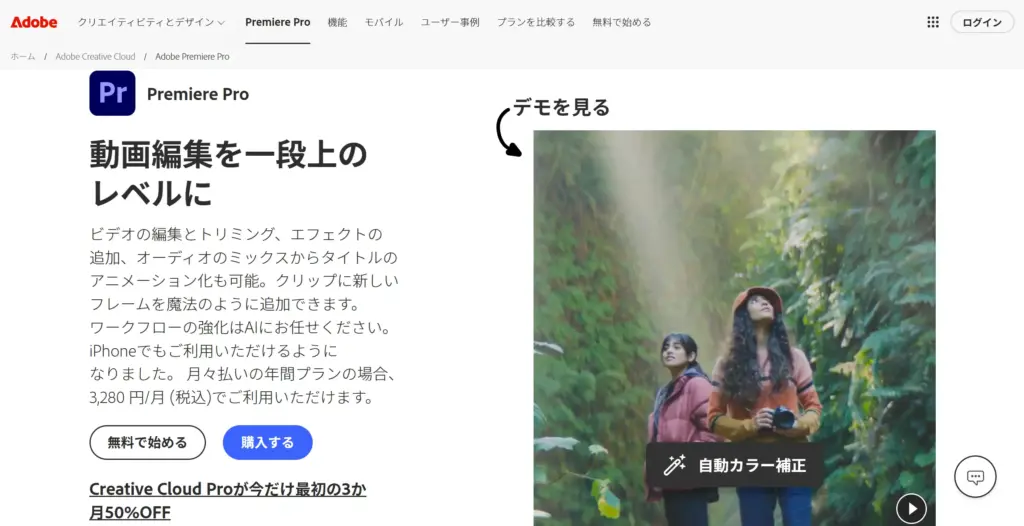The width and height of the screenshot is (1024, 526).
Task: Open the chat support bubble icon
Action: pyautogui.click(x=975, y=477)
